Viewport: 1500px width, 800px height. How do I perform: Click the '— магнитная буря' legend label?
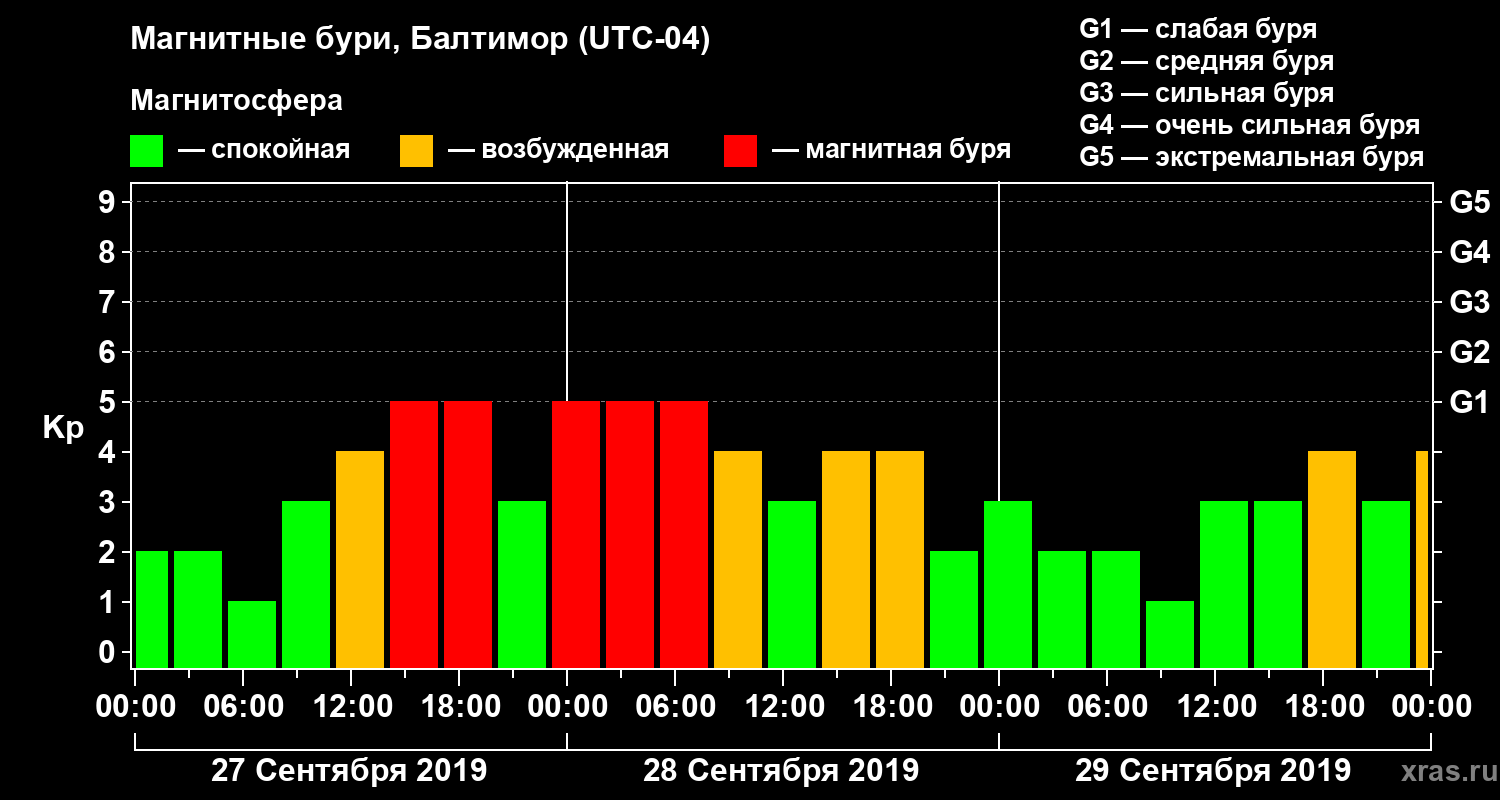click(891, 151)
